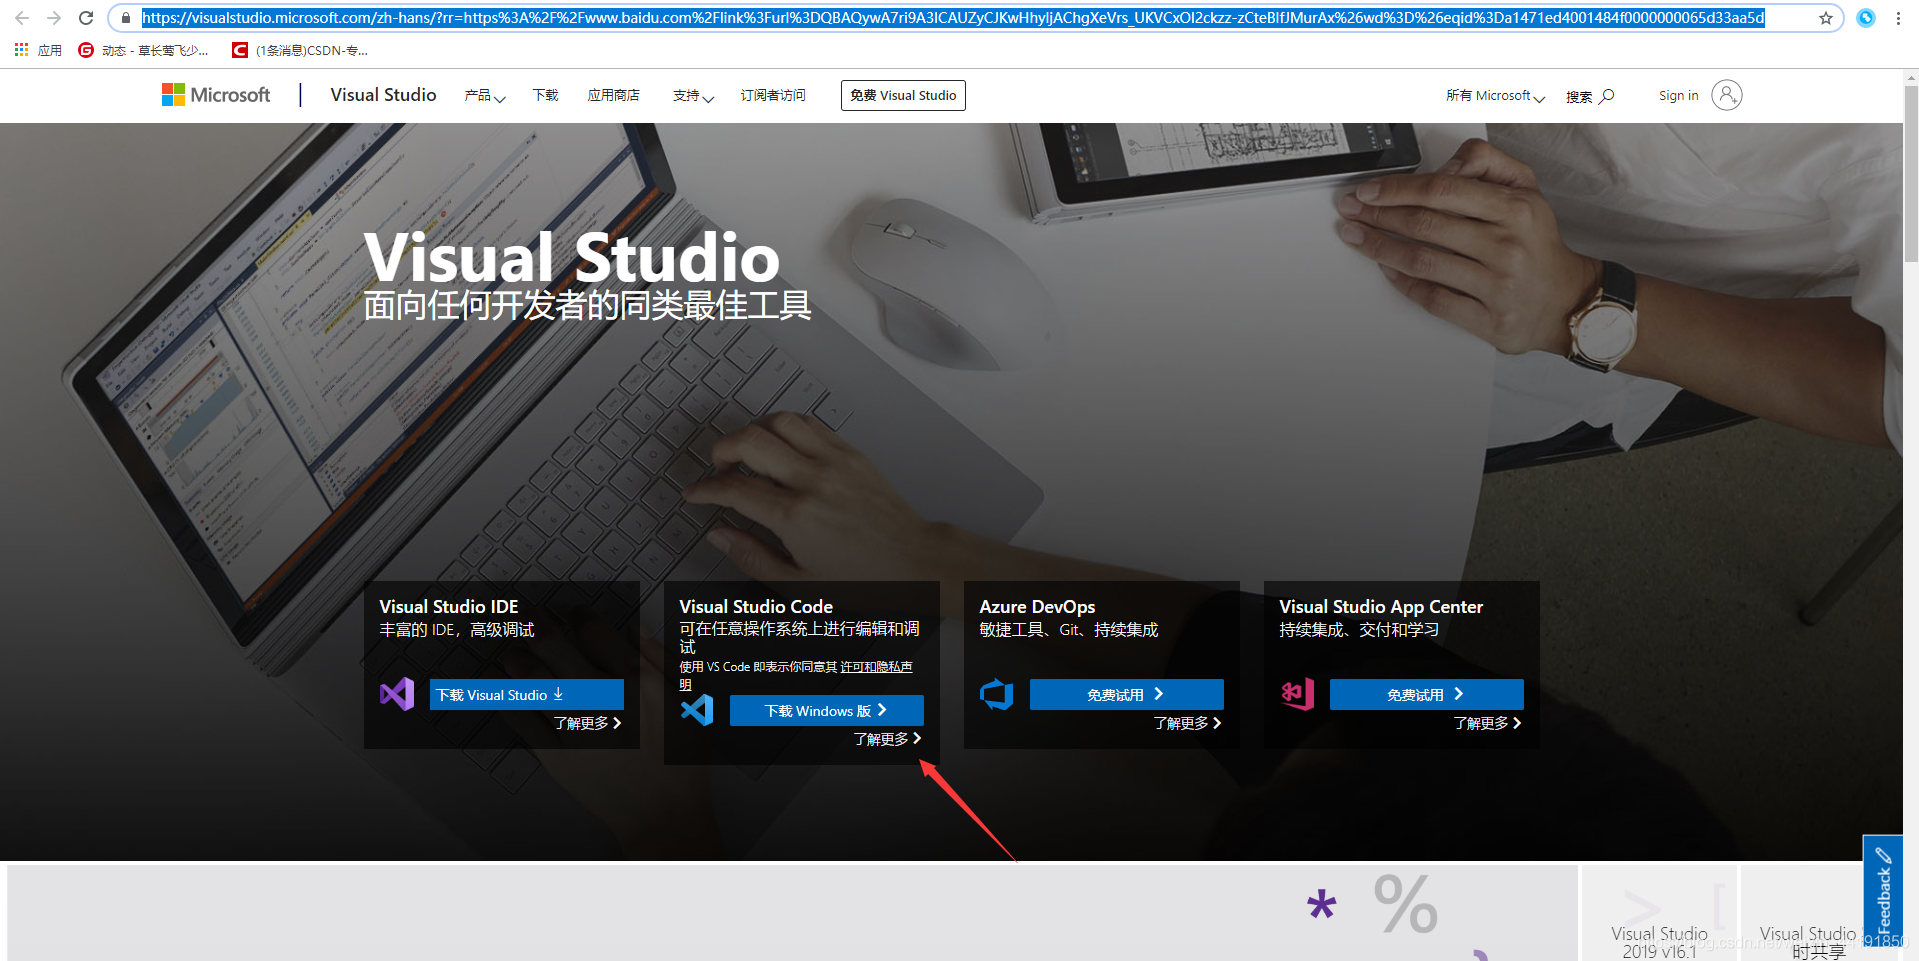
Task: Click the Azure DevOps card title
Action: (x=1037, y=607)
